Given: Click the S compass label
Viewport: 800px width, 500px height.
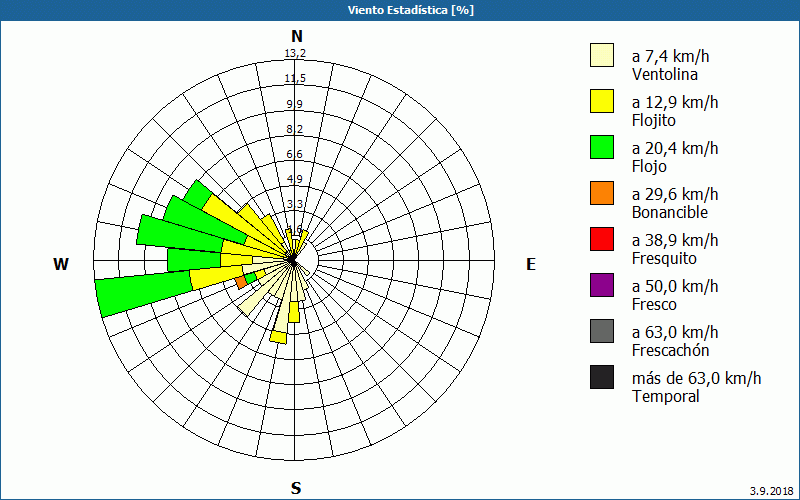Looking at the screenshot, I should pos(296,488).
